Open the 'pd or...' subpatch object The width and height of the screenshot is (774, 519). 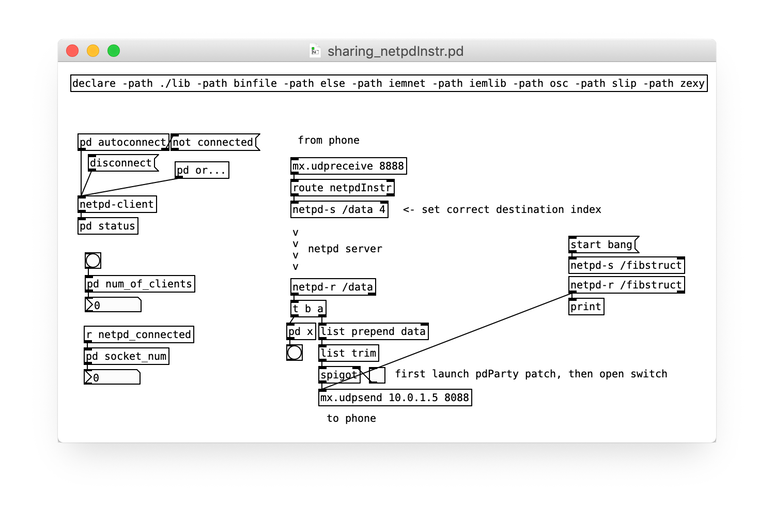pyautogui.click(x=202, y=170)
